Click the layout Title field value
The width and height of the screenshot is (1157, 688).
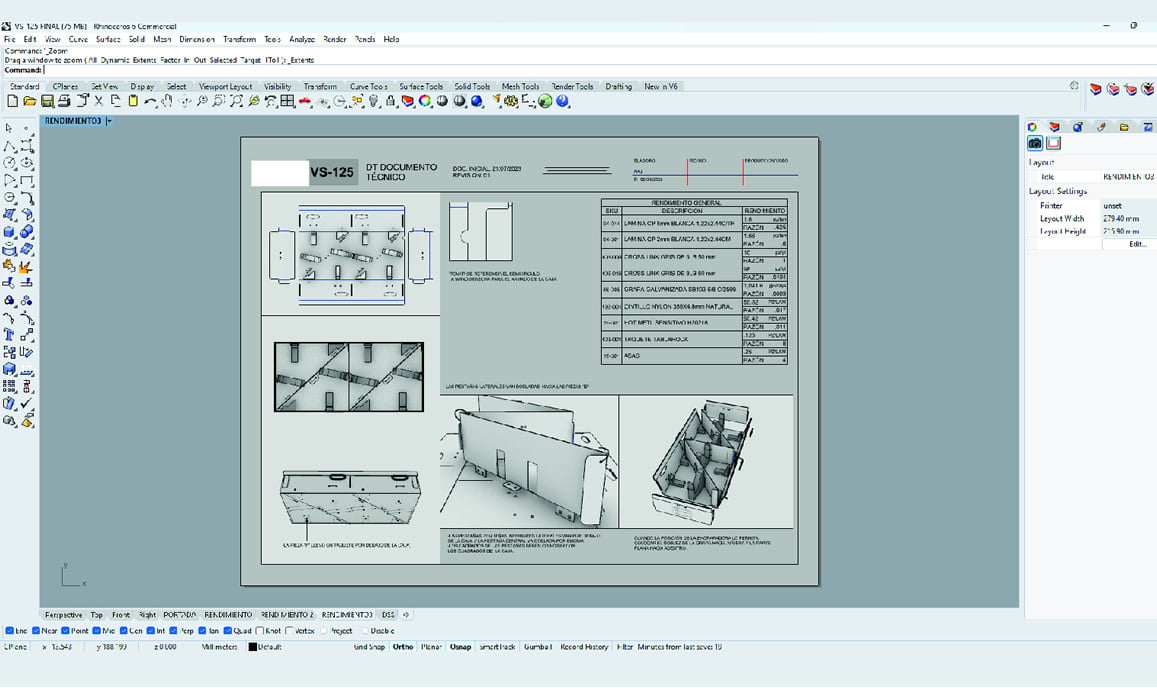point(1127,177)
